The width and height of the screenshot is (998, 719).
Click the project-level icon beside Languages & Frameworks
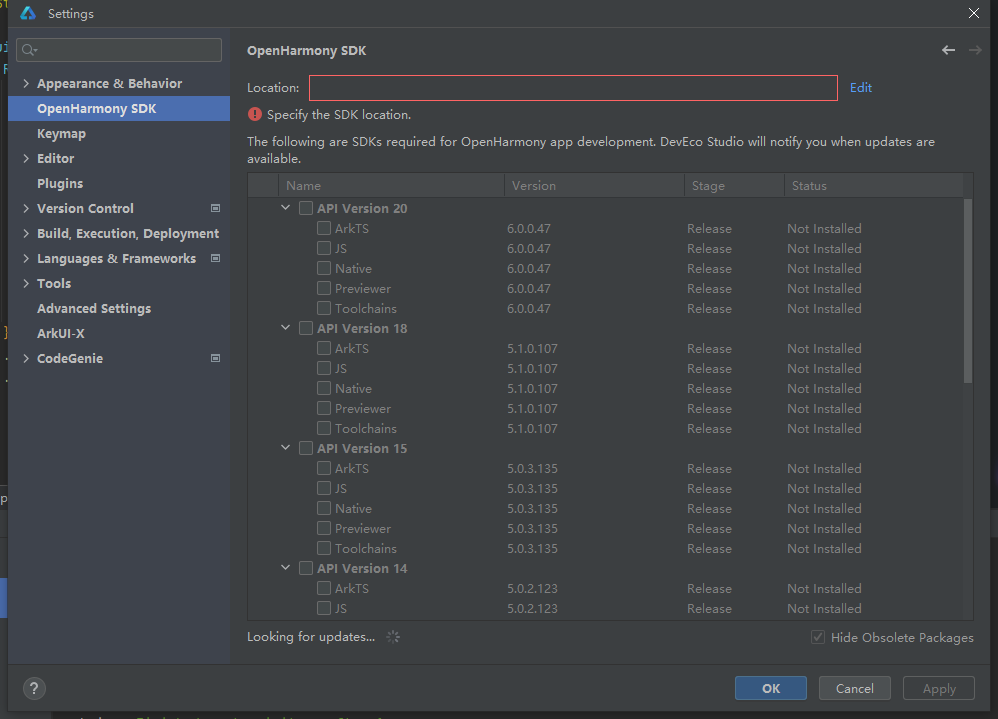tap(216, 258)
